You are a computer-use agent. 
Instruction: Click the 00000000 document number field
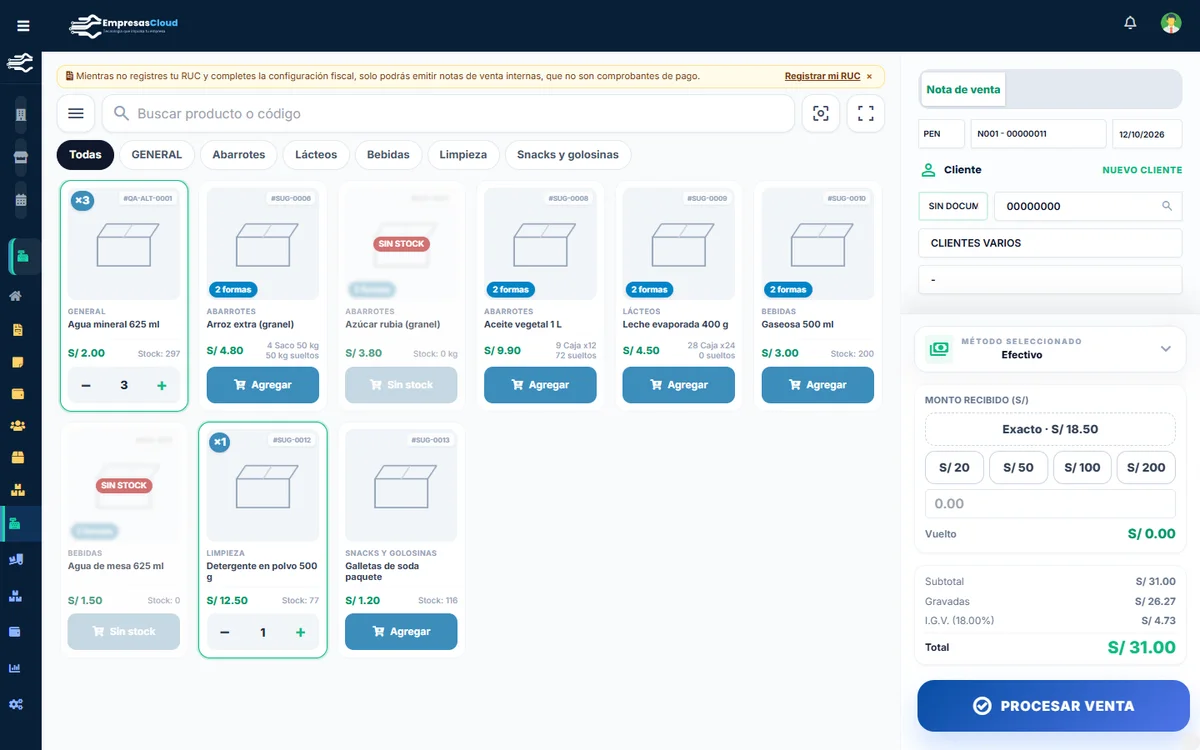[1088, 206]
